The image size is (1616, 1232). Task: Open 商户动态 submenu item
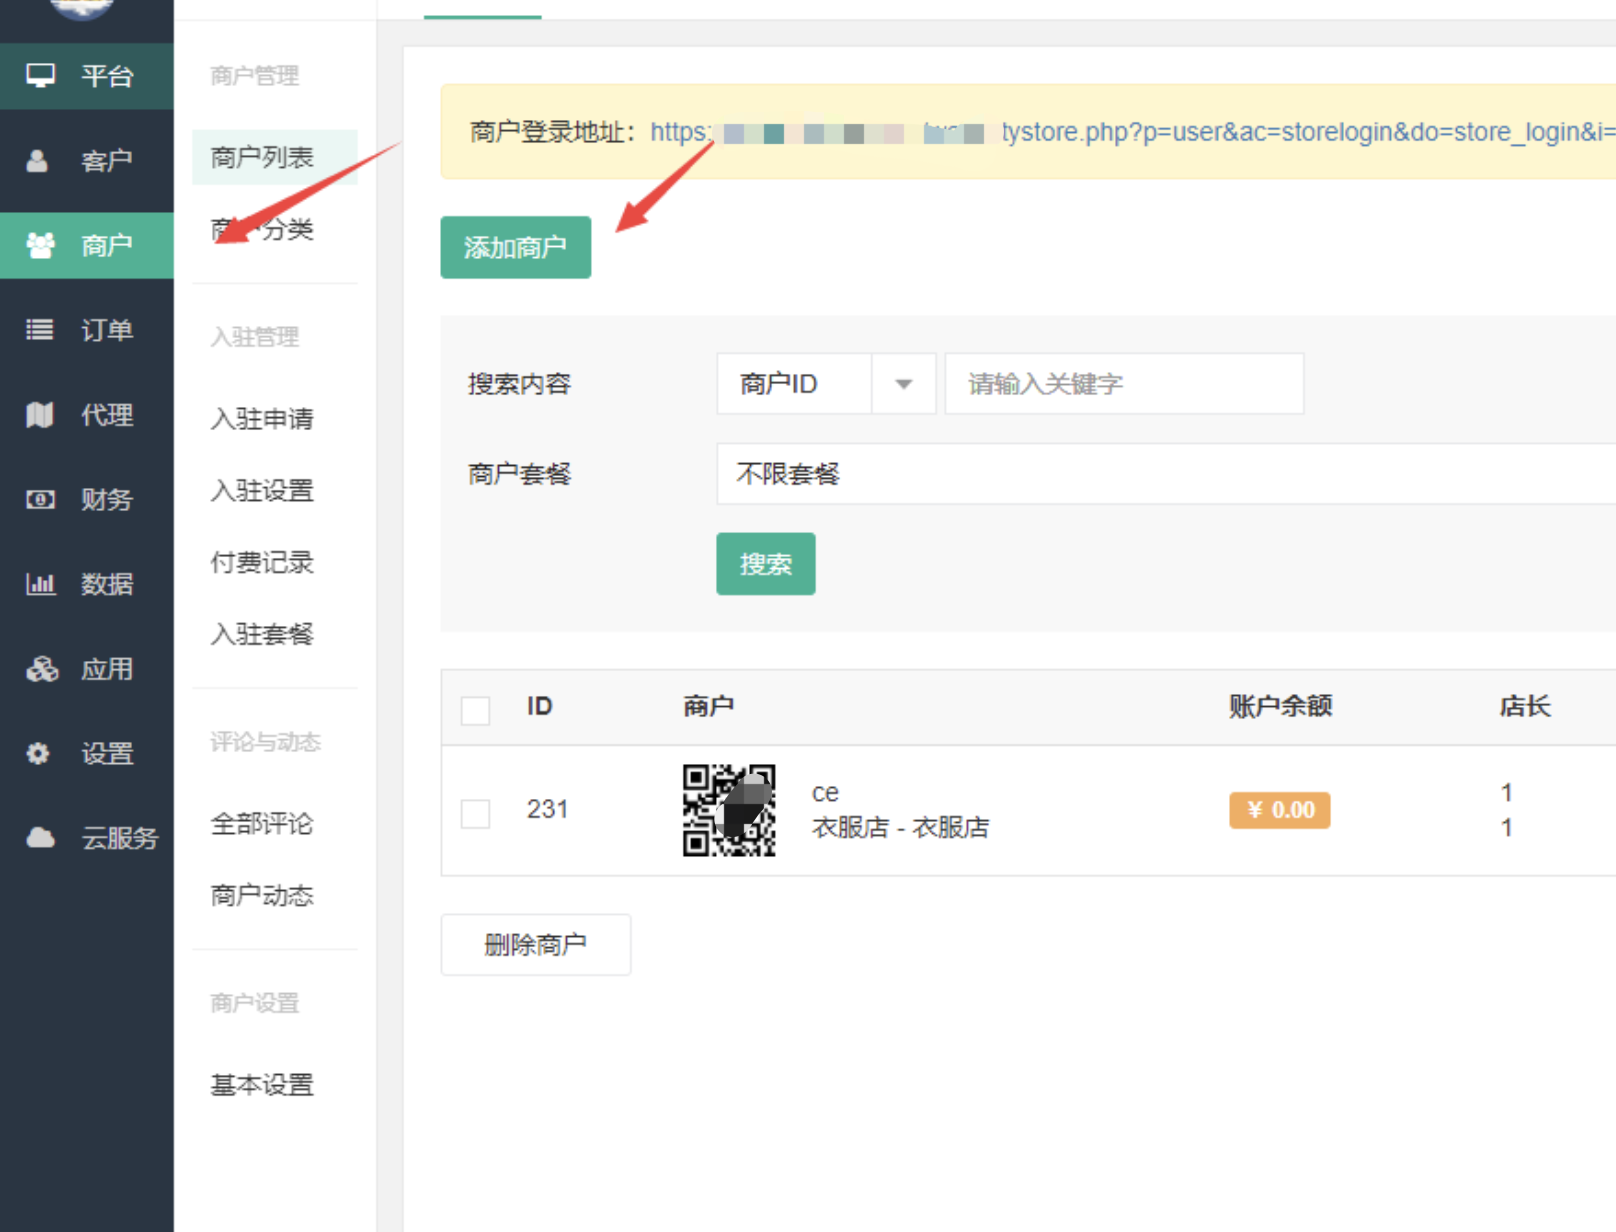[x=262, y=895]
